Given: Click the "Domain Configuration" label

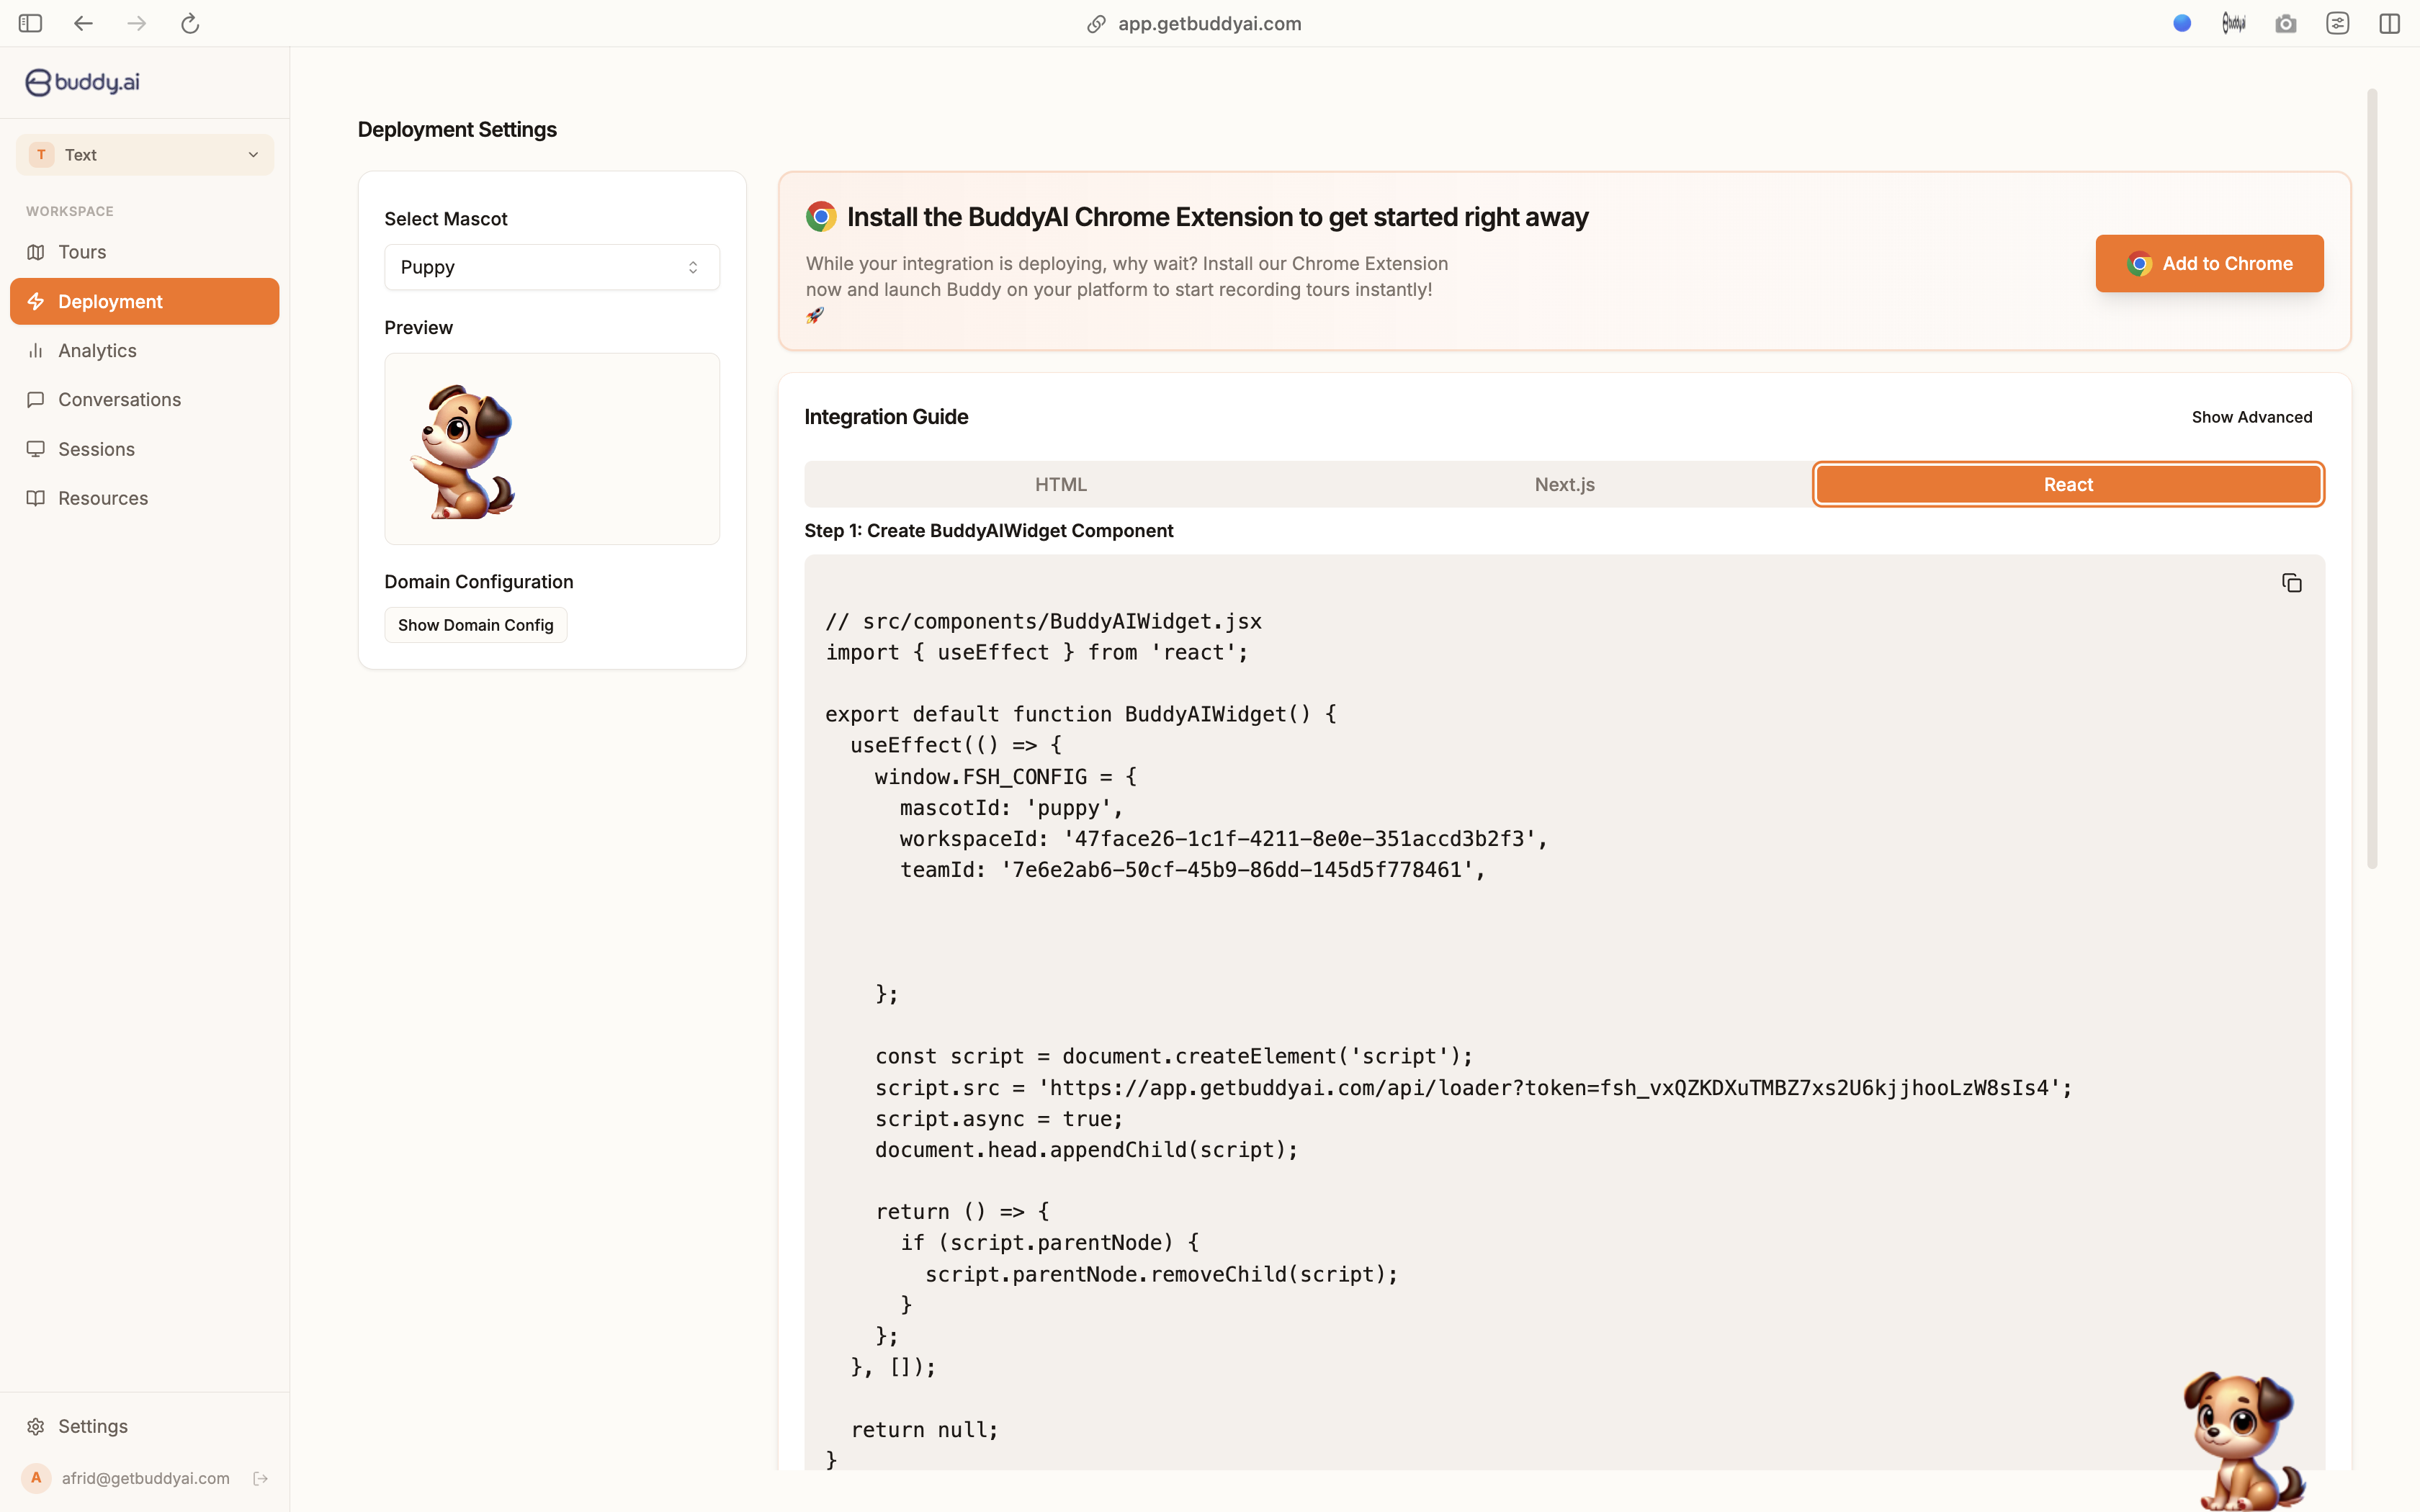Looking at the screenshot, I should coord(479,582).
